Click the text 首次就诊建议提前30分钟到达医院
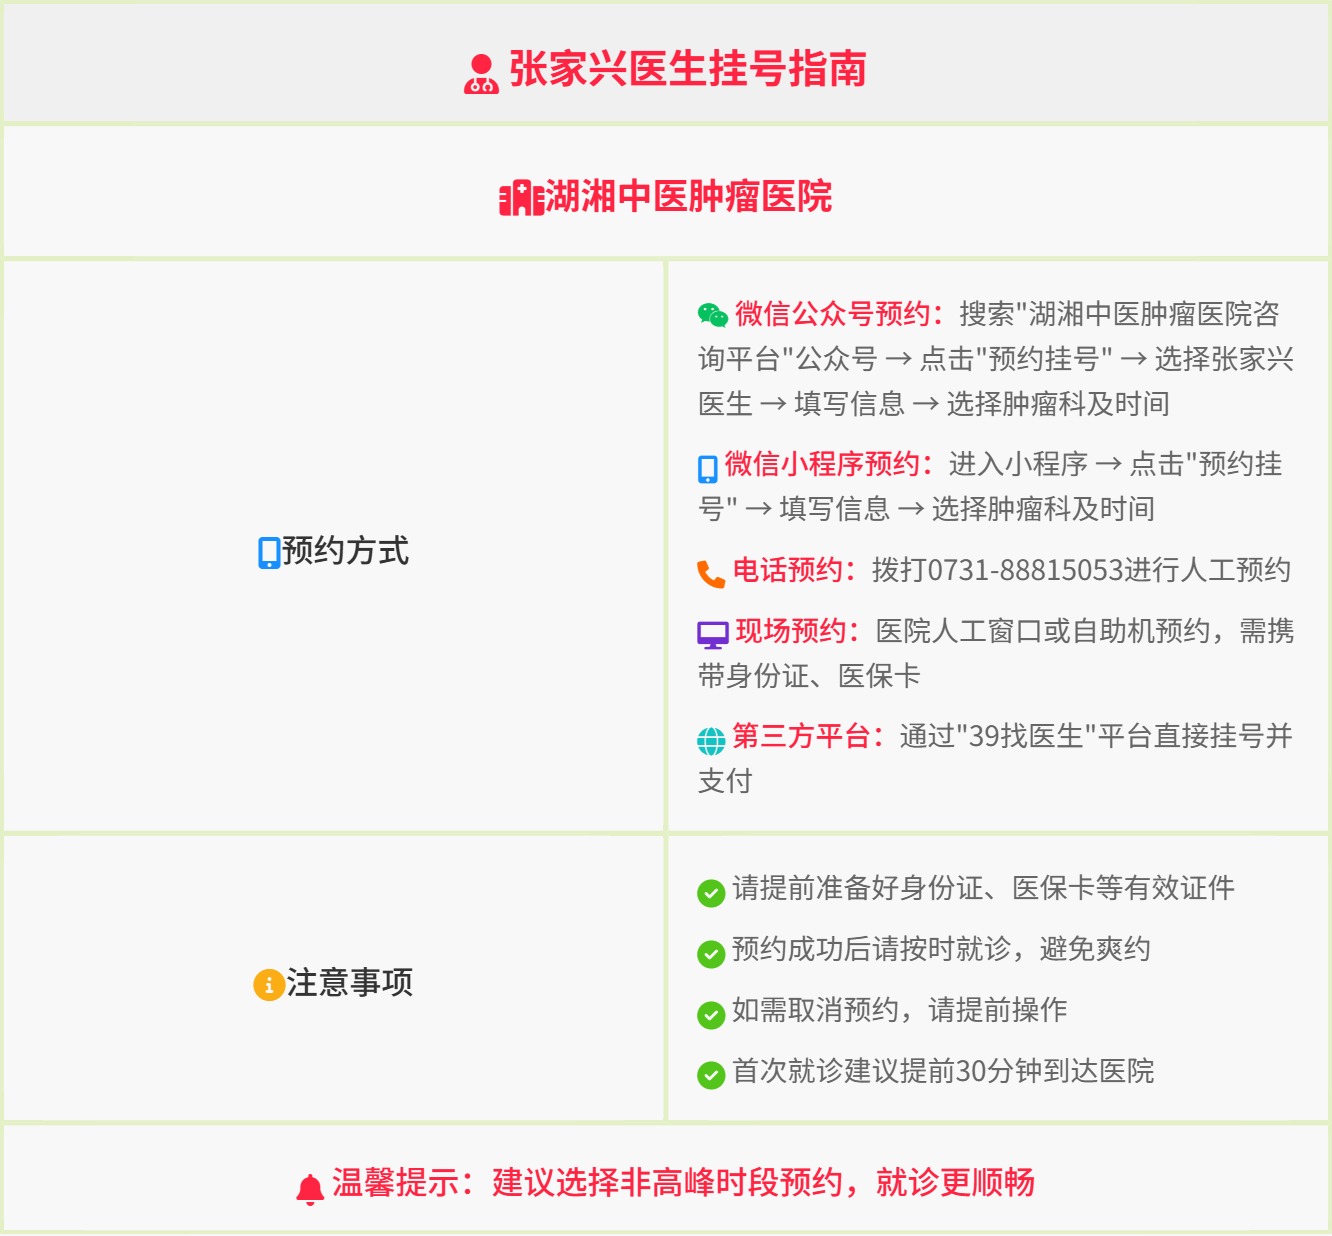The width and height of the screenshot is (1332, 1236). (943, 1071)
